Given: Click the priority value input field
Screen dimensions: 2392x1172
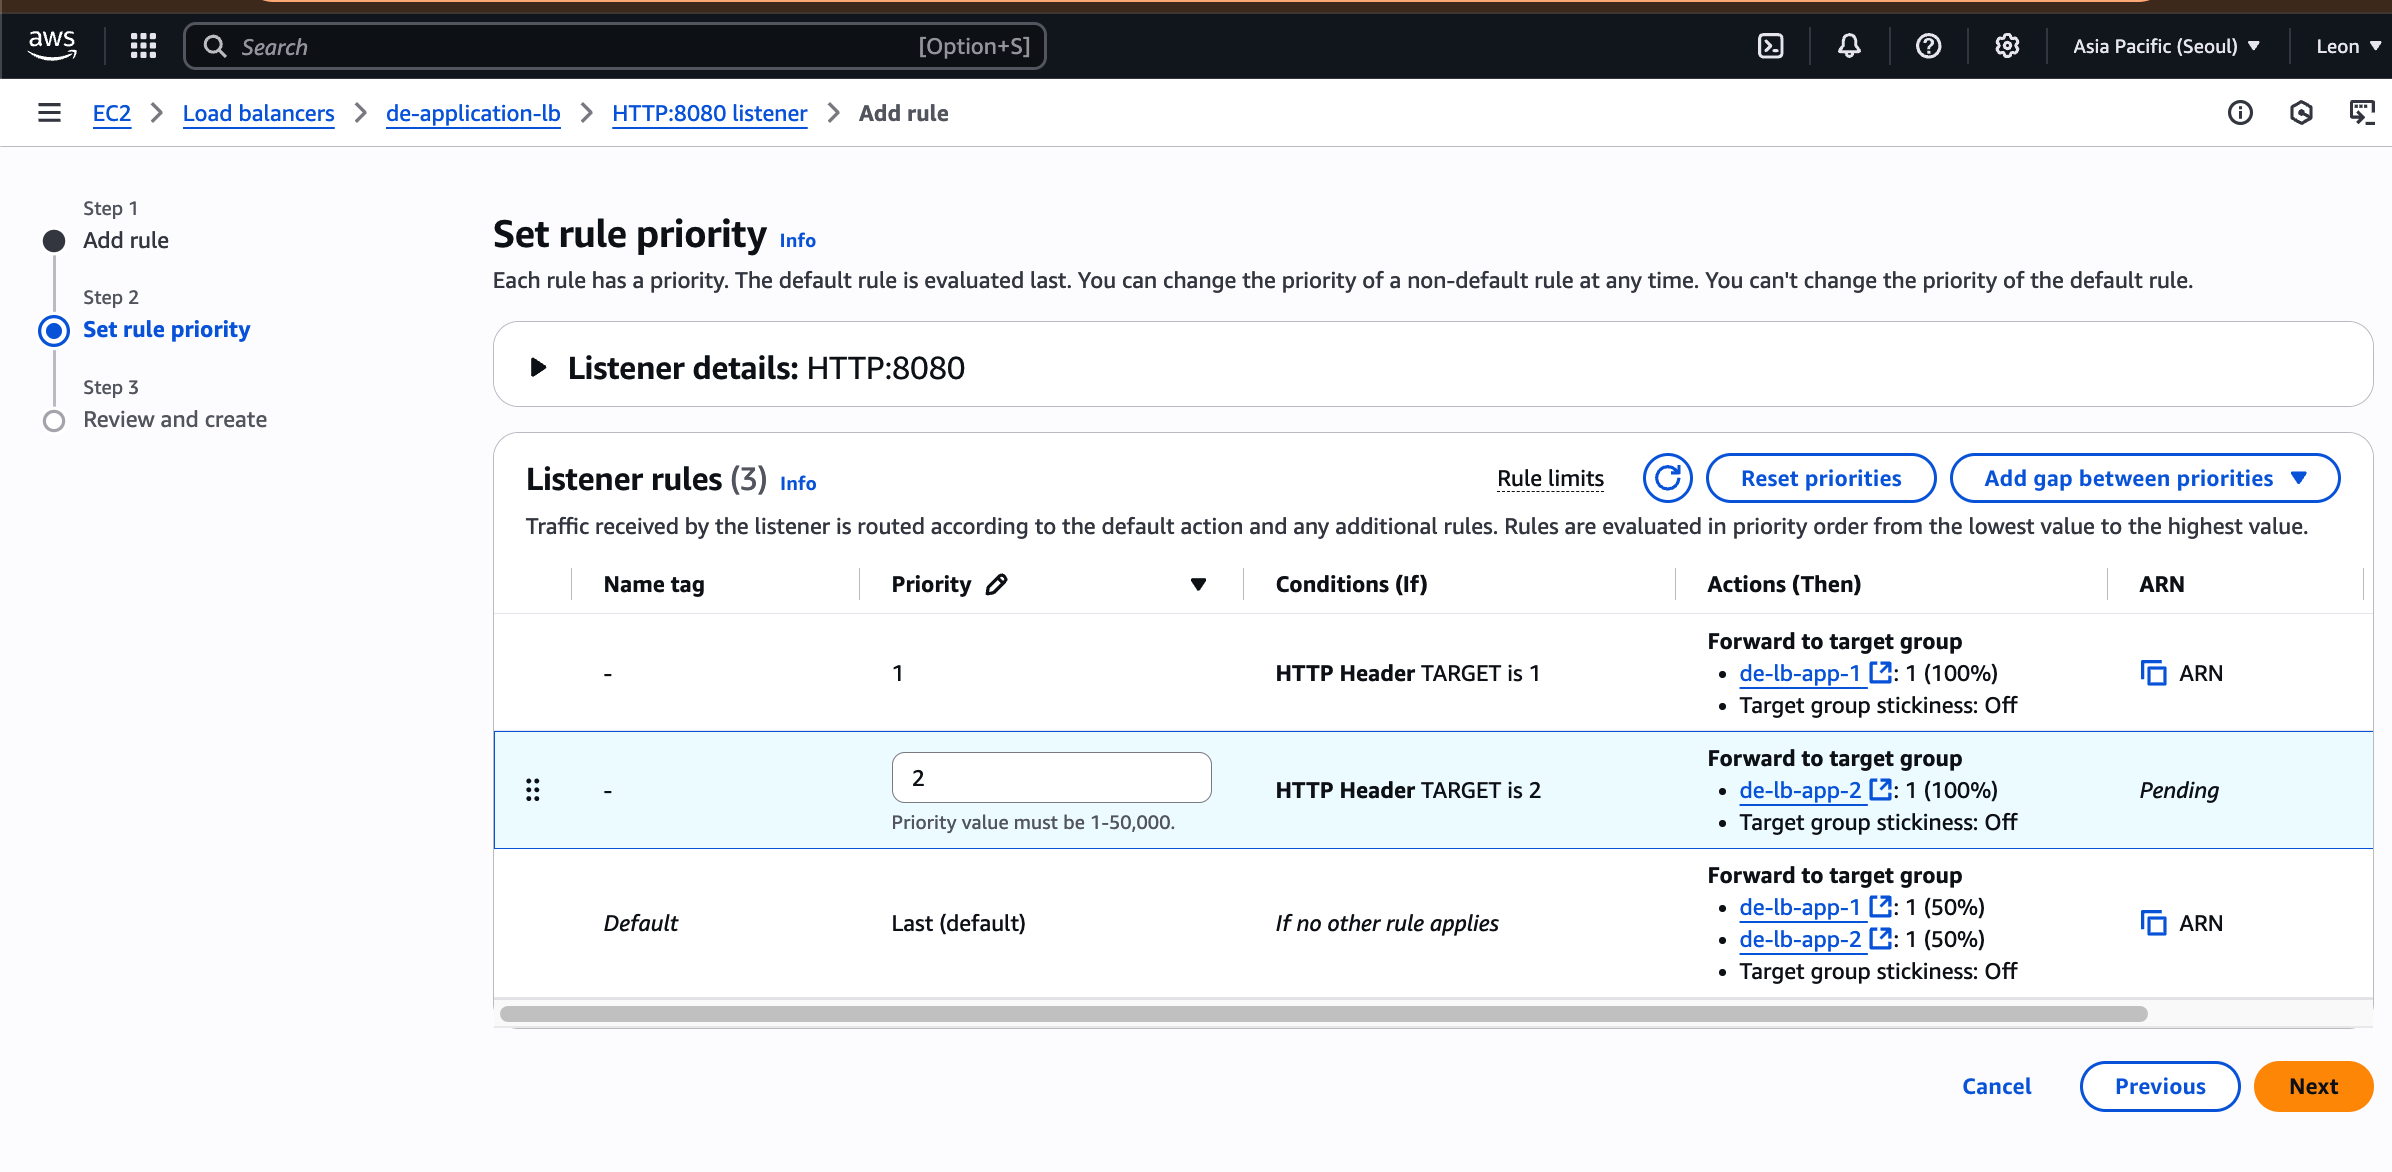Looking at the screenshot, I should (1051, 778).
